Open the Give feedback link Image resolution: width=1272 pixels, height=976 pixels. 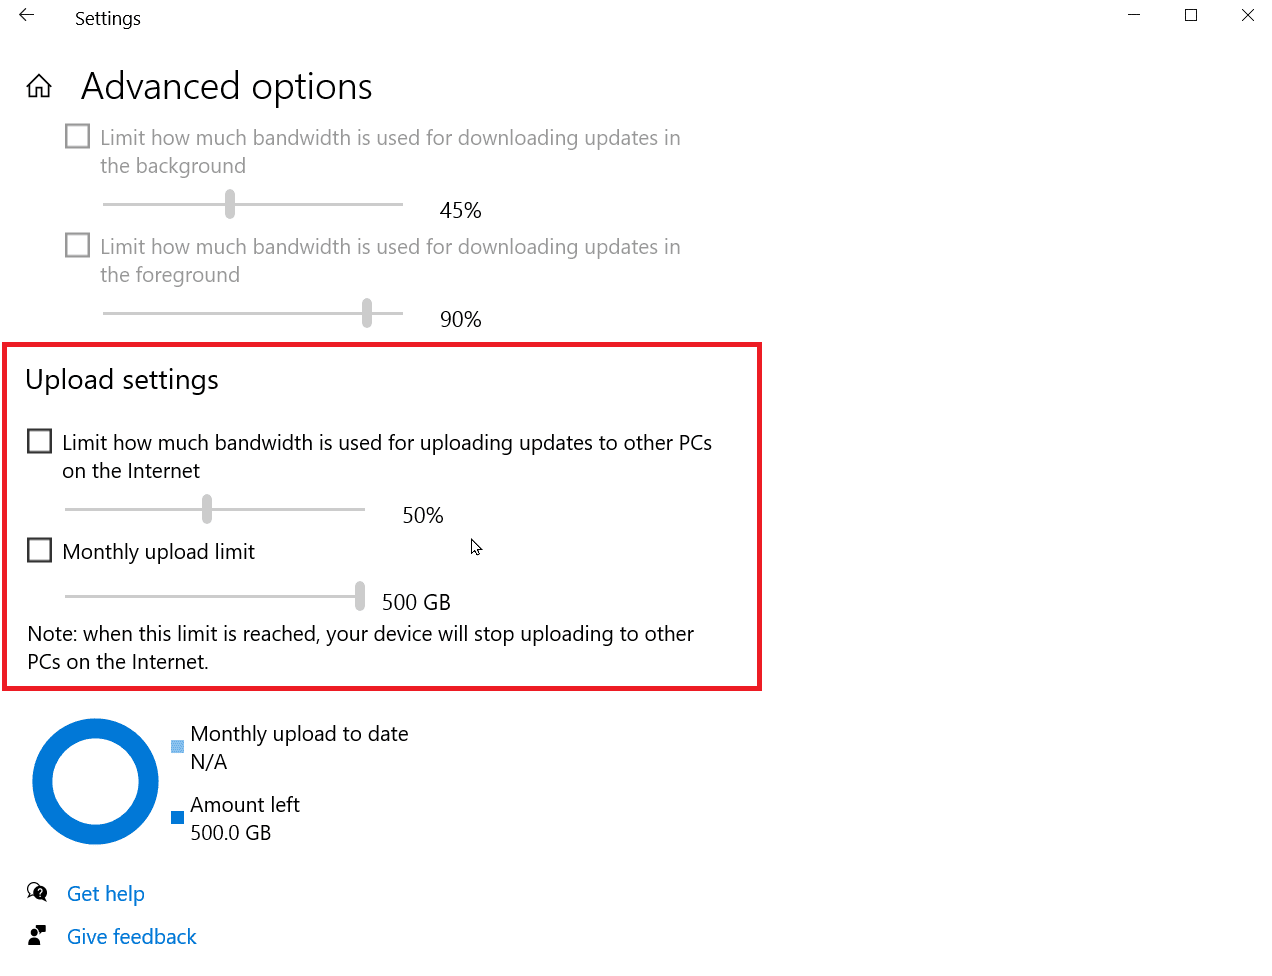click(x=132, y=937)
